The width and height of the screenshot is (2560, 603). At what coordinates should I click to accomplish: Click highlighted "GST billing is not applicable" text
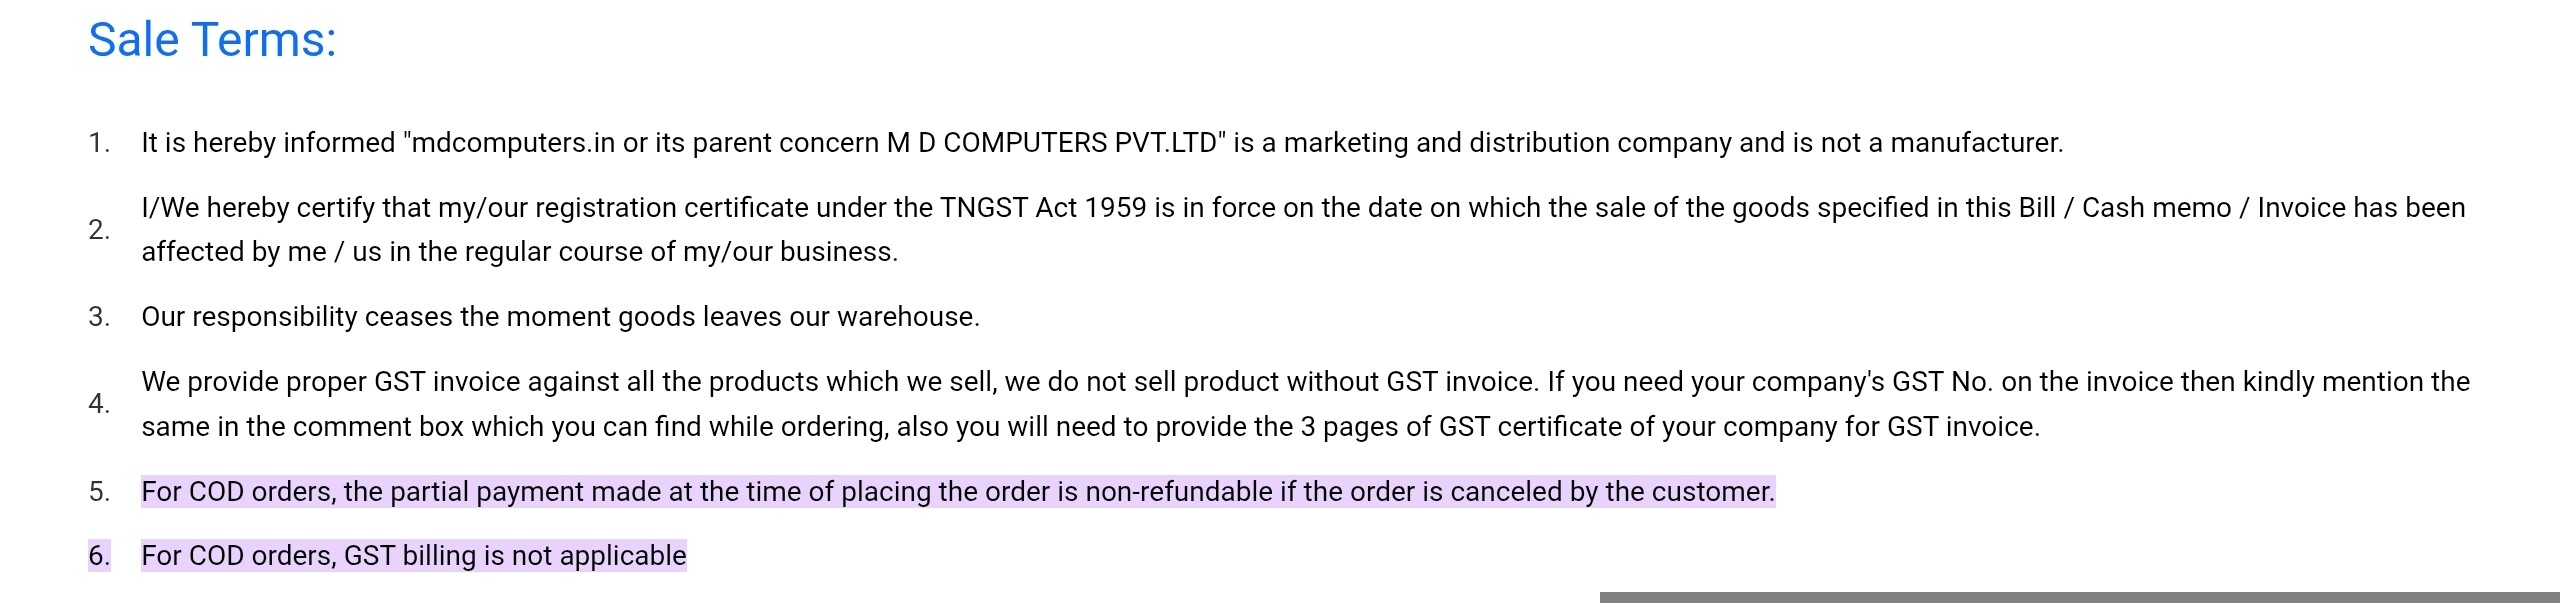[515, 556]
